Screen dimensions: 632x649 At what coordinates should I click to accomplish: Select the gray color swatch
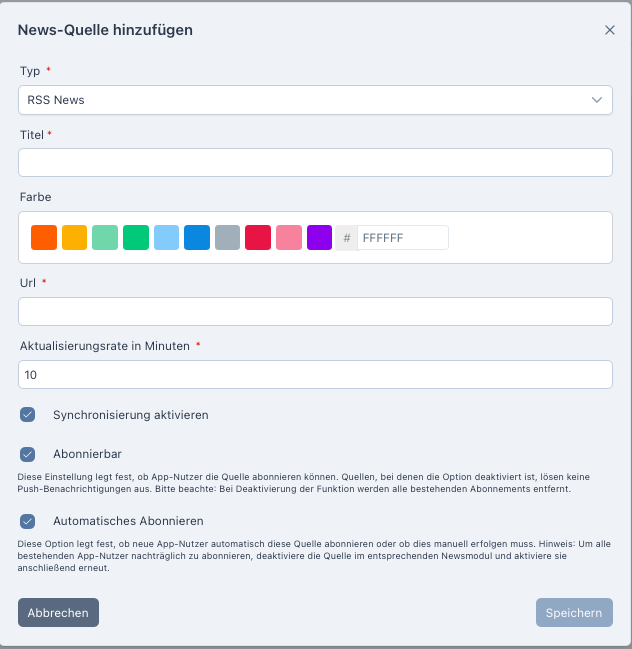pos(228,237)
